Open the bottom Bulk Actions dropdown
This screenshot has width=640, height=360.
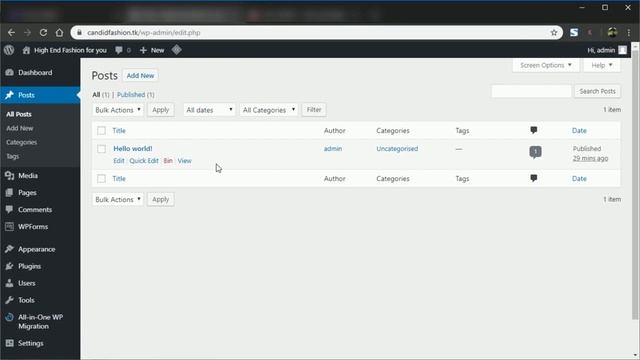(x=118, y=199)
